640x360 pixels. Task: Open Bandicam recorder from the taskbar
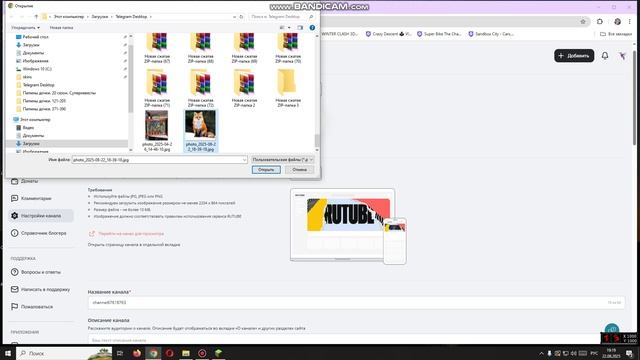pyautogui.click(x=202, y=353)
